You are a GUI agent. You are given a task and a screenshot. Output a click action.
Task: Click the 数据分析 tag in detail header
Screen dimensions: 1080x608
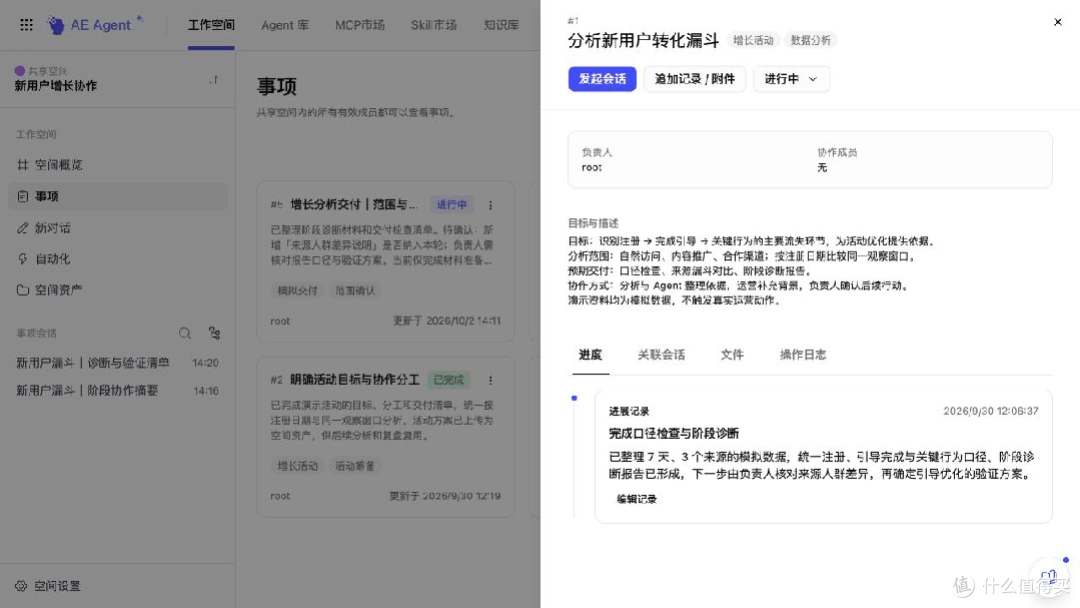click(x=810, y=40)
